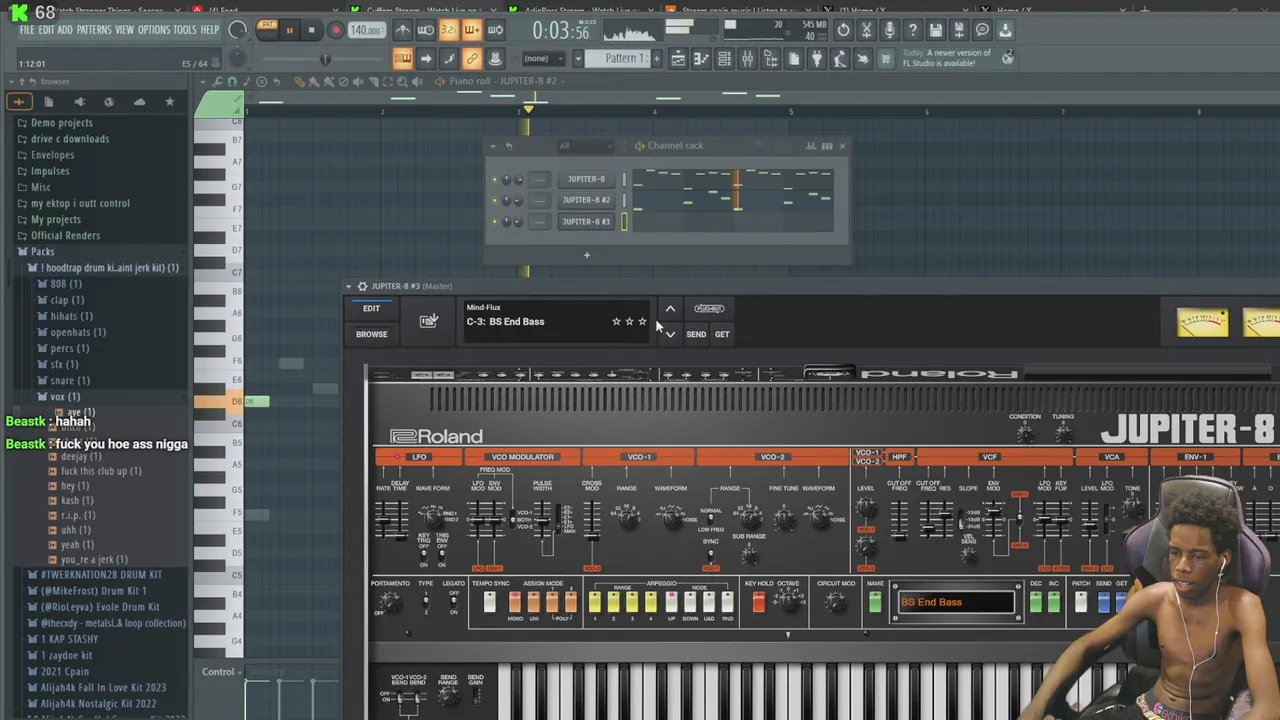
Task: Adjust the main volume knob near menu bar
Action: coord(237,30)
